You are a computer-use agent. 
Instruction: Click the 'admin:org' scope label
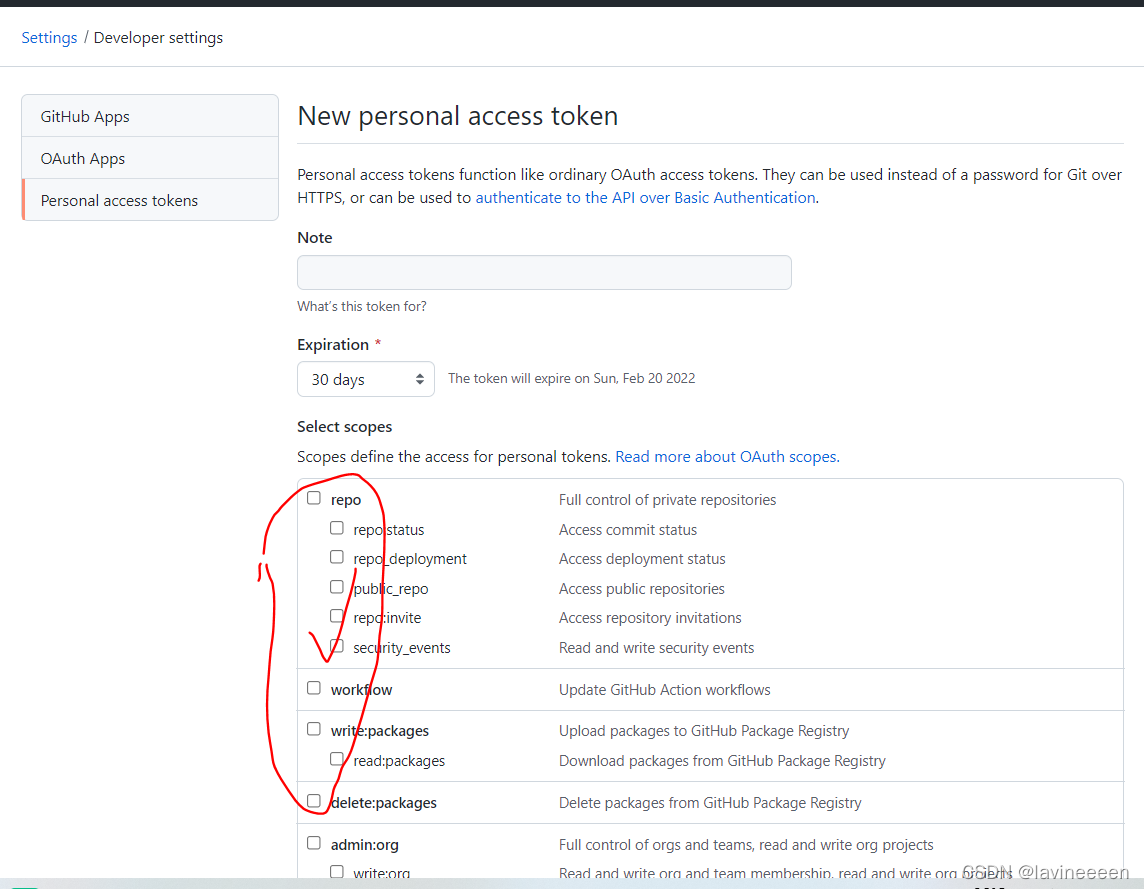point(364,844)
